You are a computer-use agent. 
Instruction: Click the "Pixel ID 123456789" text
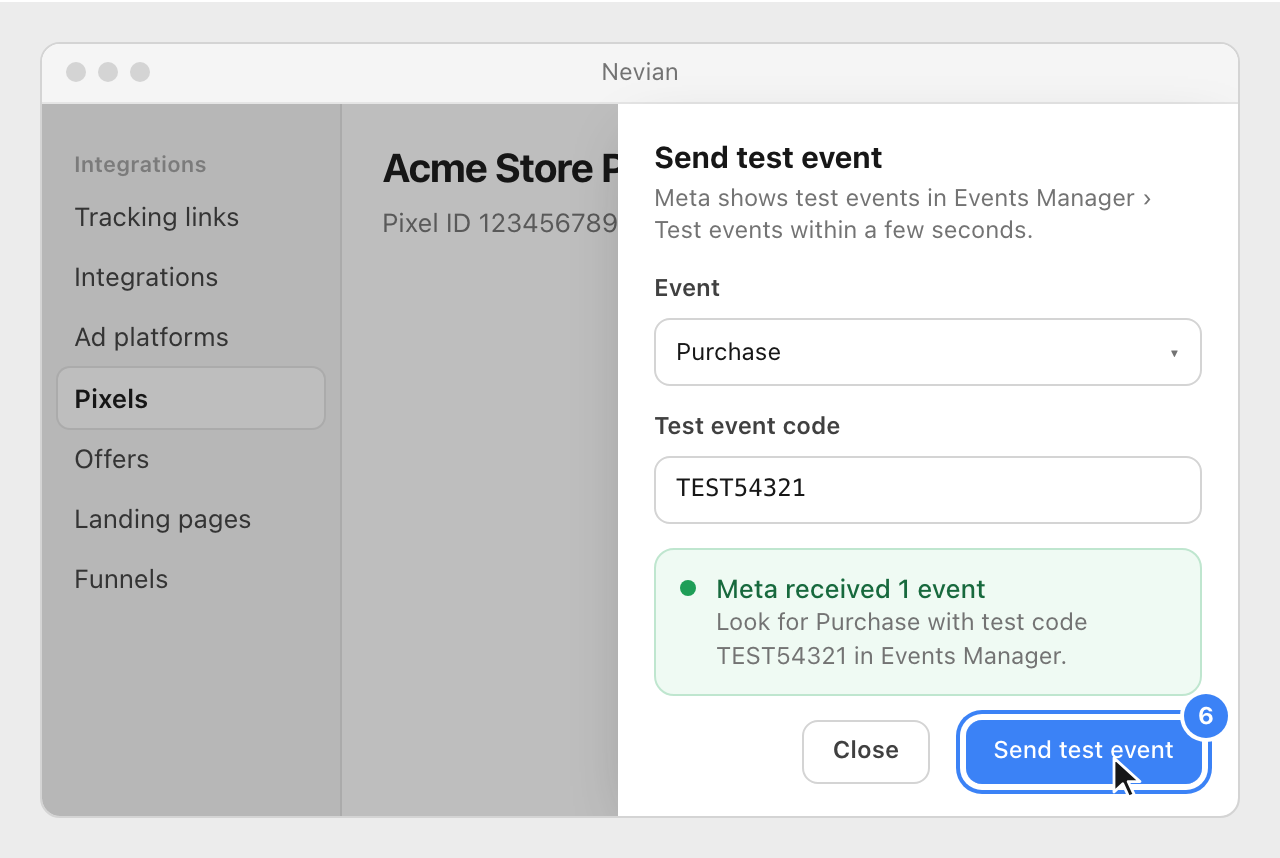pyautogui.click(x=500, y=223)
